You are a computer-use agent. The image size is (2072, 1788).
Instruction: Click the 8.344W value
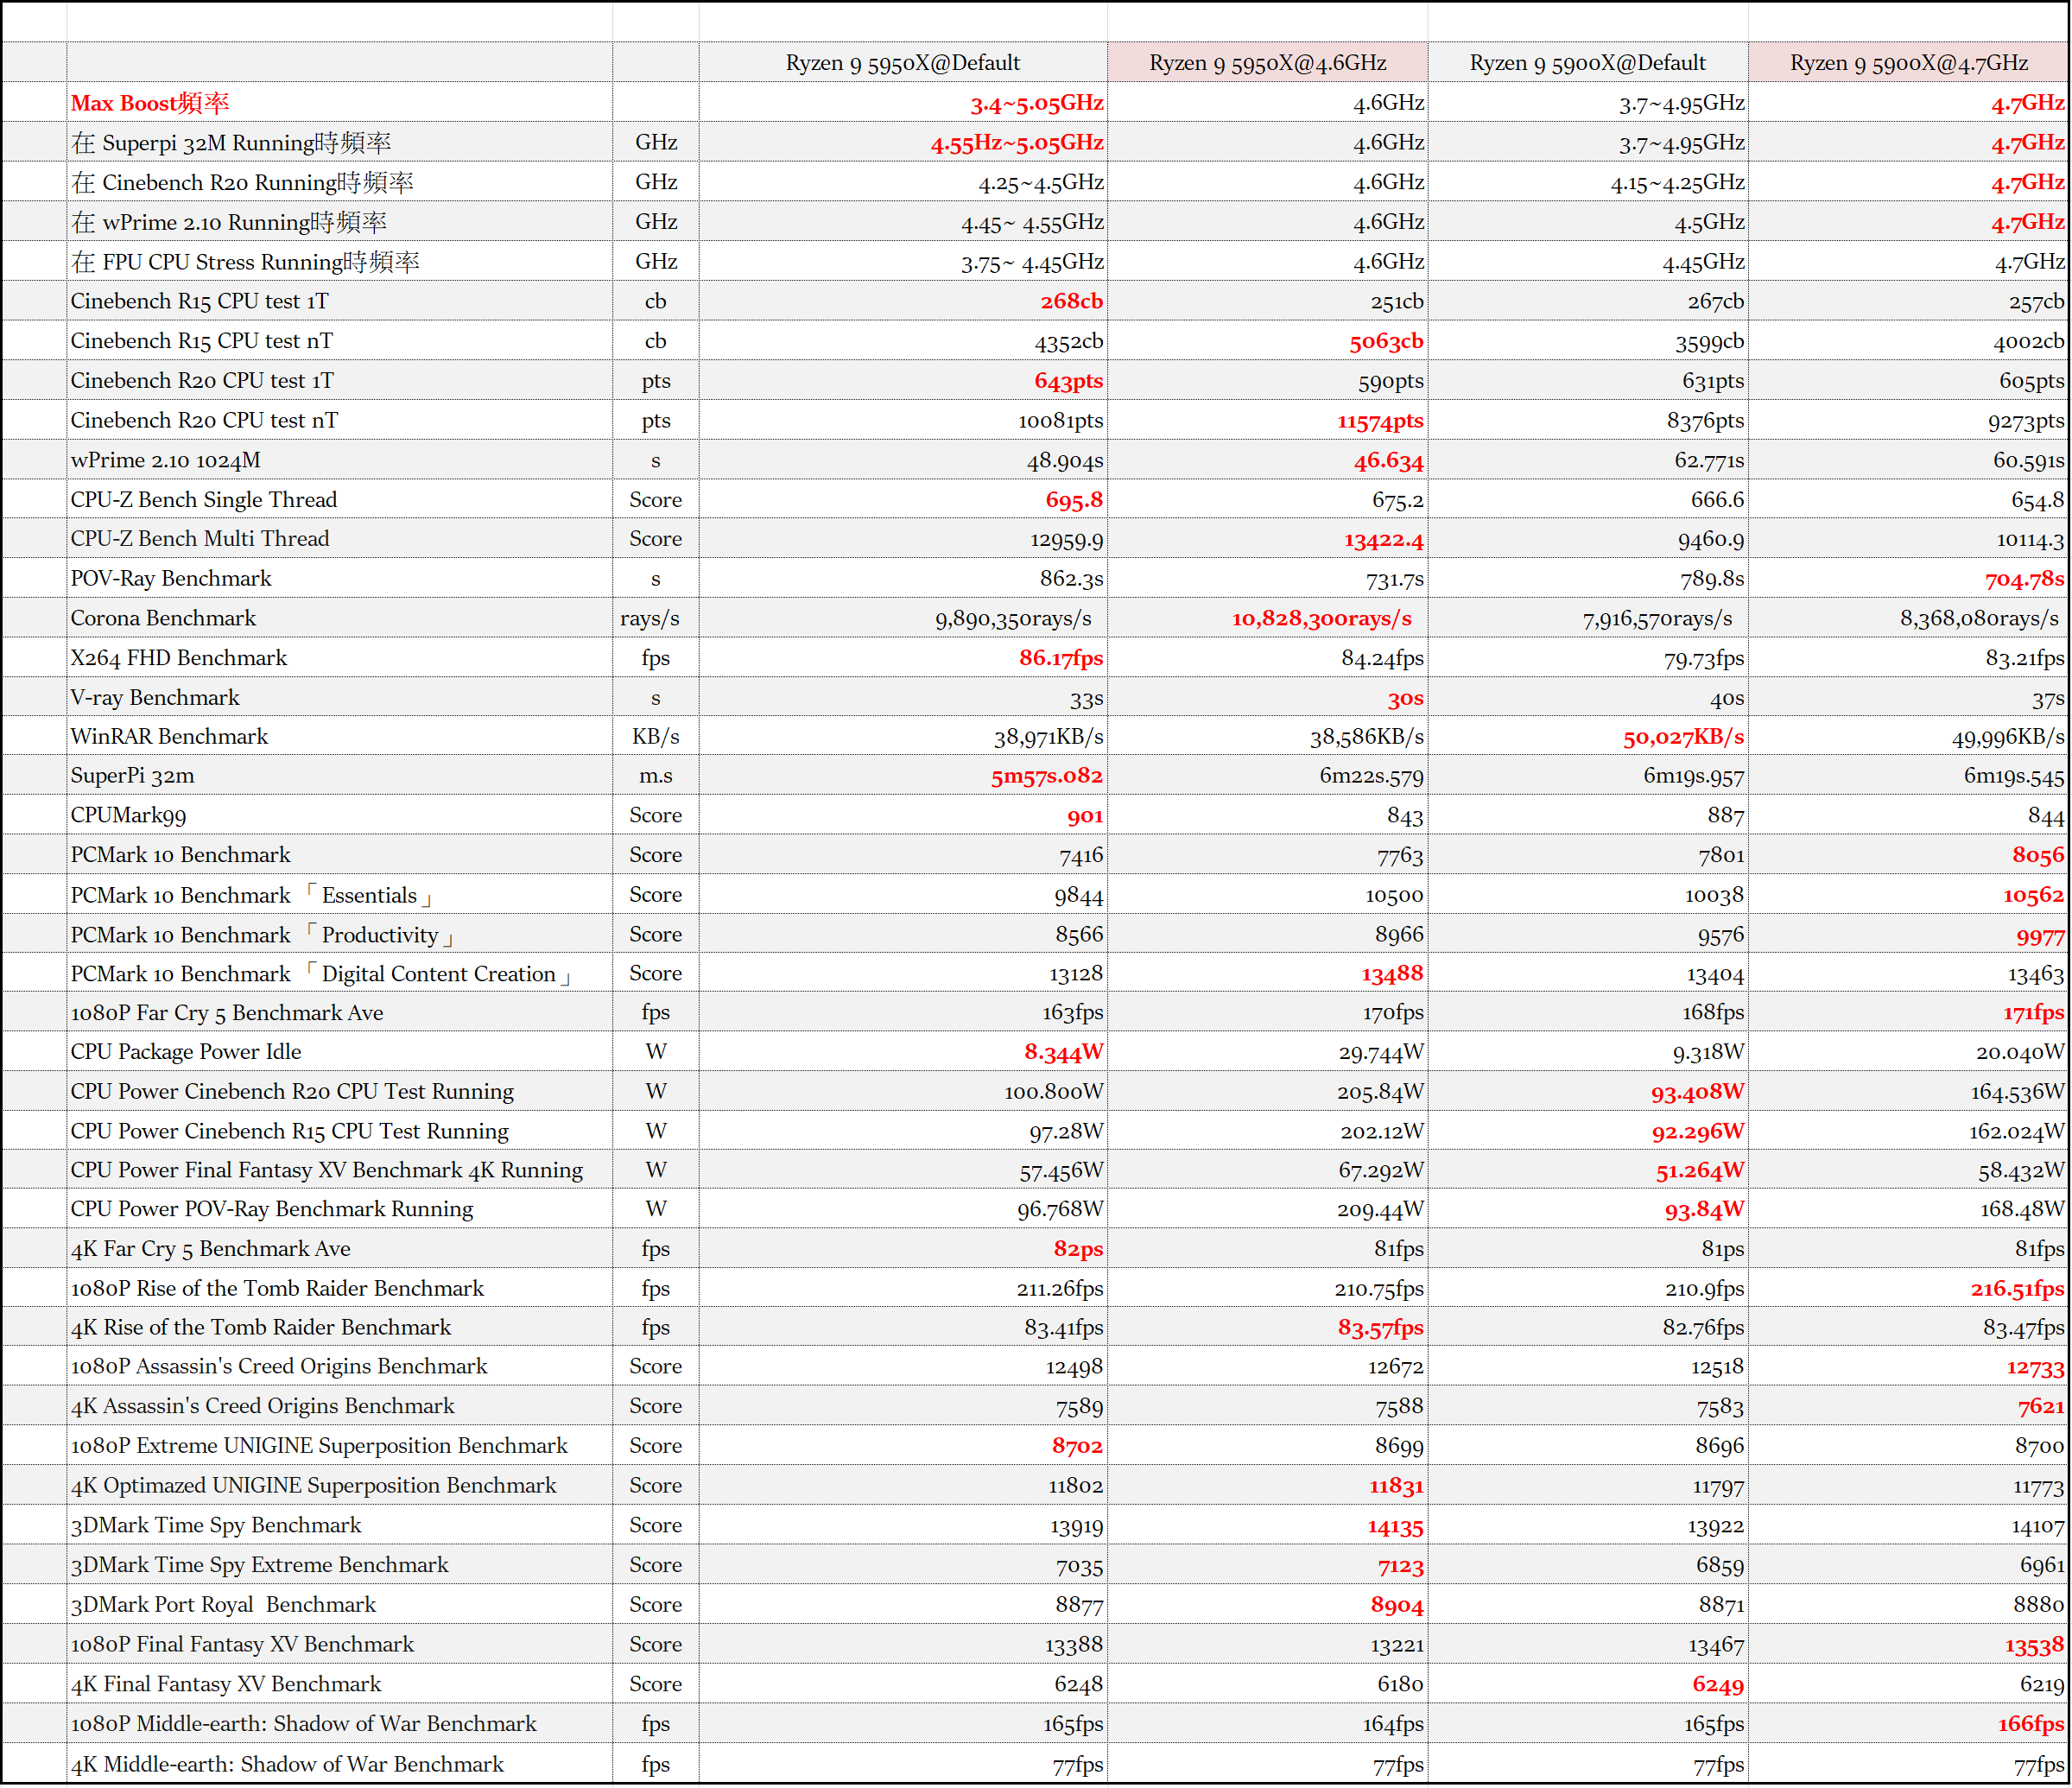tap(1063, 1052)
